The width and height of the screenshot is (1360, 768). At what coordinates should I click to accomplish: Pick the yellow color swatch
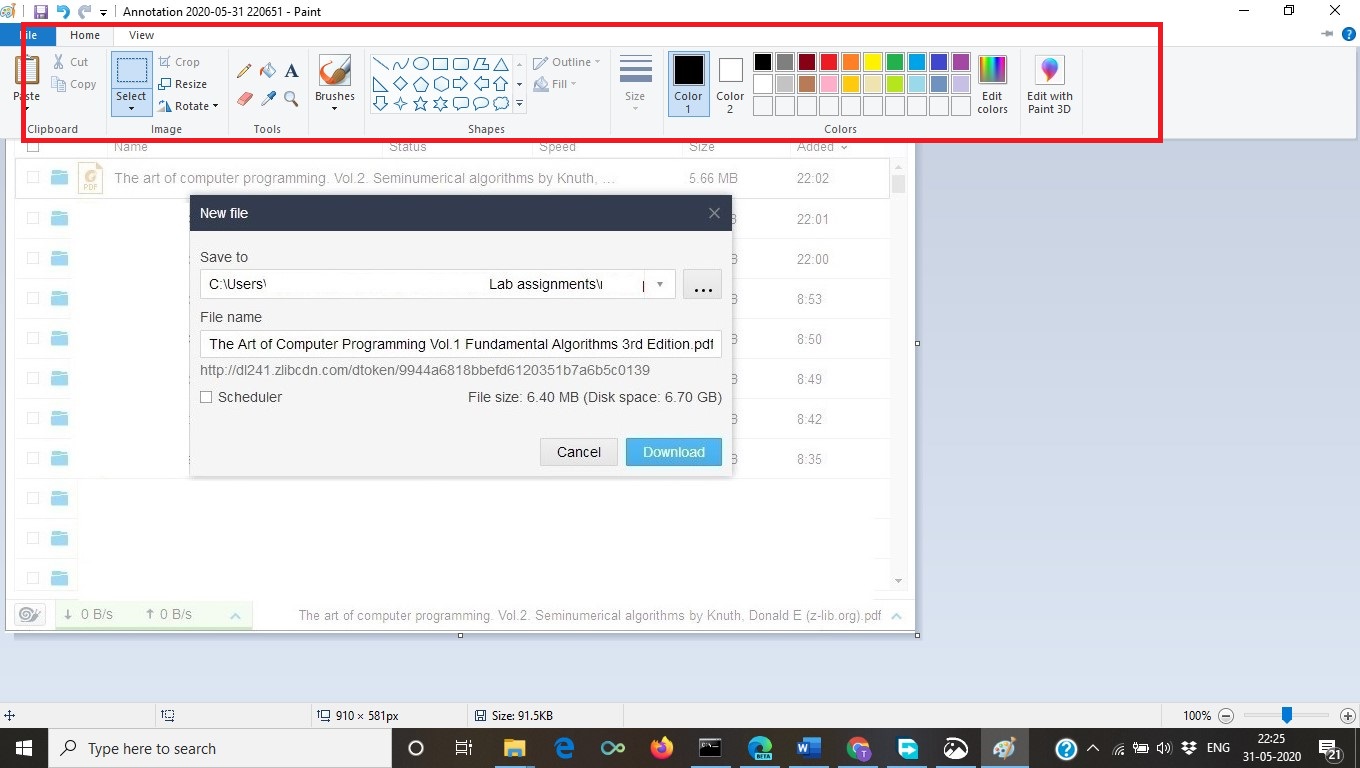pos(873,62)
